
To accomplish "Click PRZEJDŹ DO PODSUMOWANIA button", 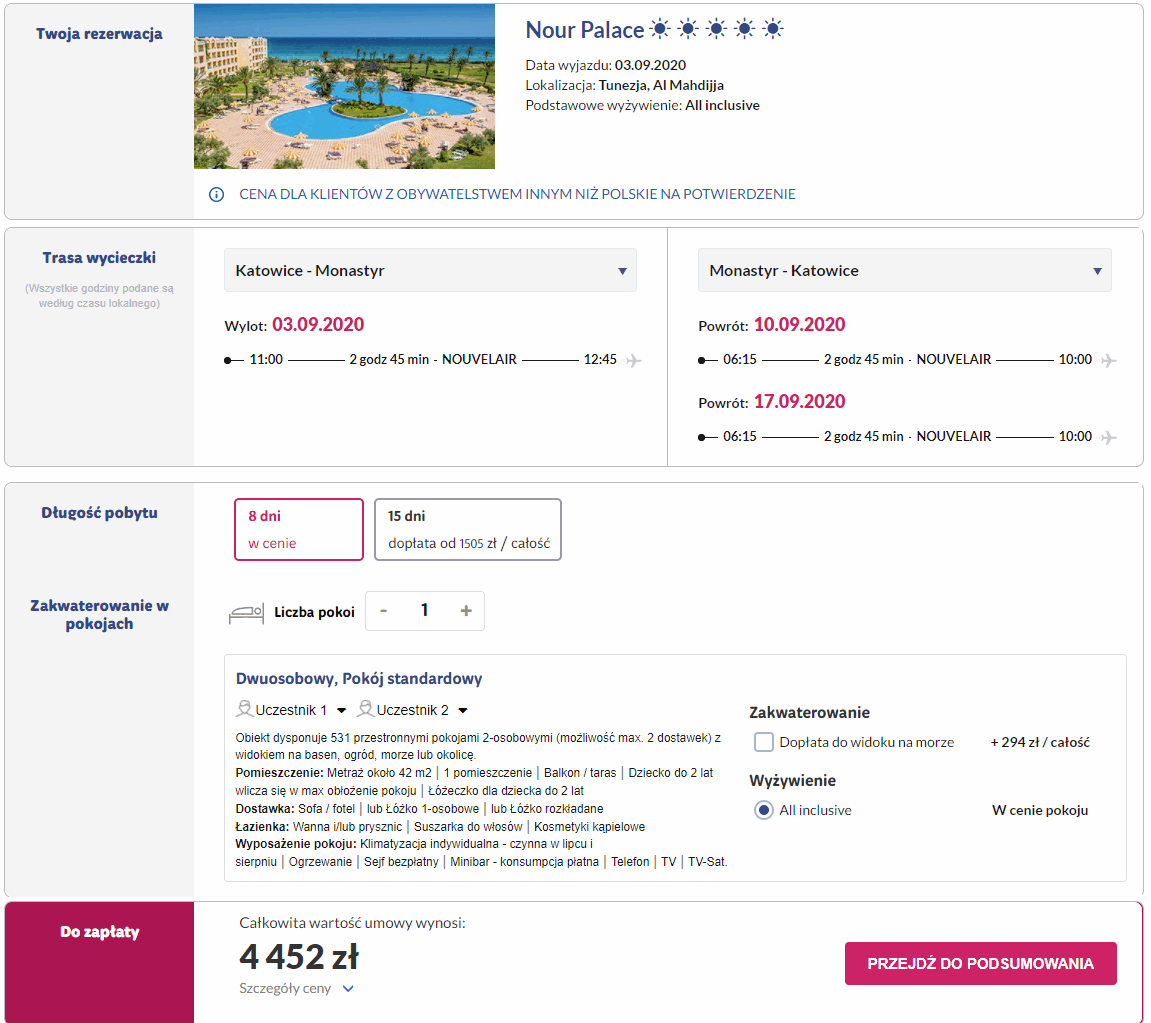I will pyautogui.click(x=980, y=964).
